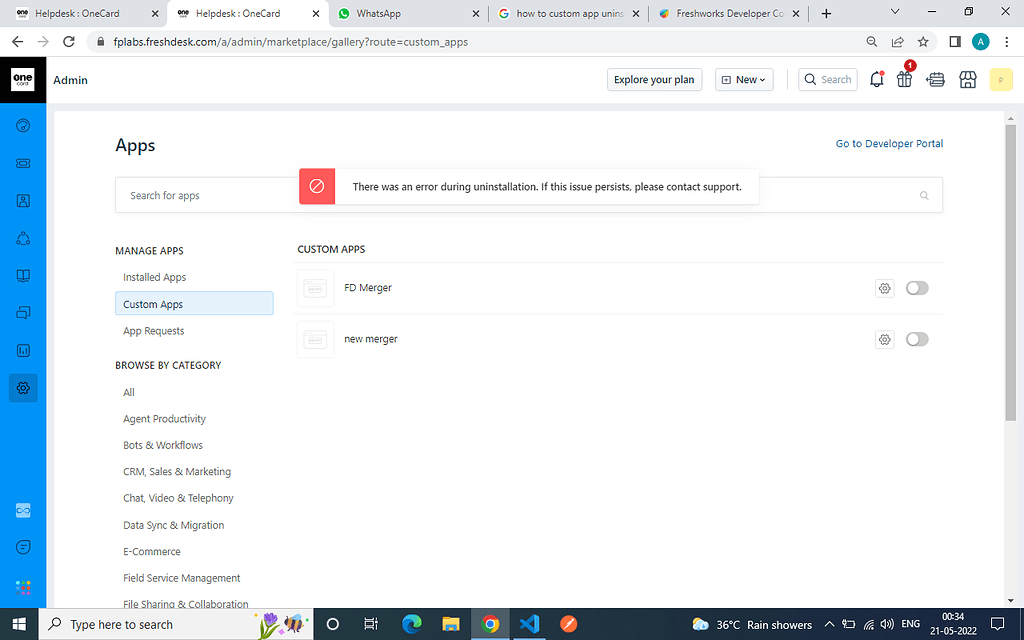
Task: Open the What's New gift icon
Action: point(904,79)
